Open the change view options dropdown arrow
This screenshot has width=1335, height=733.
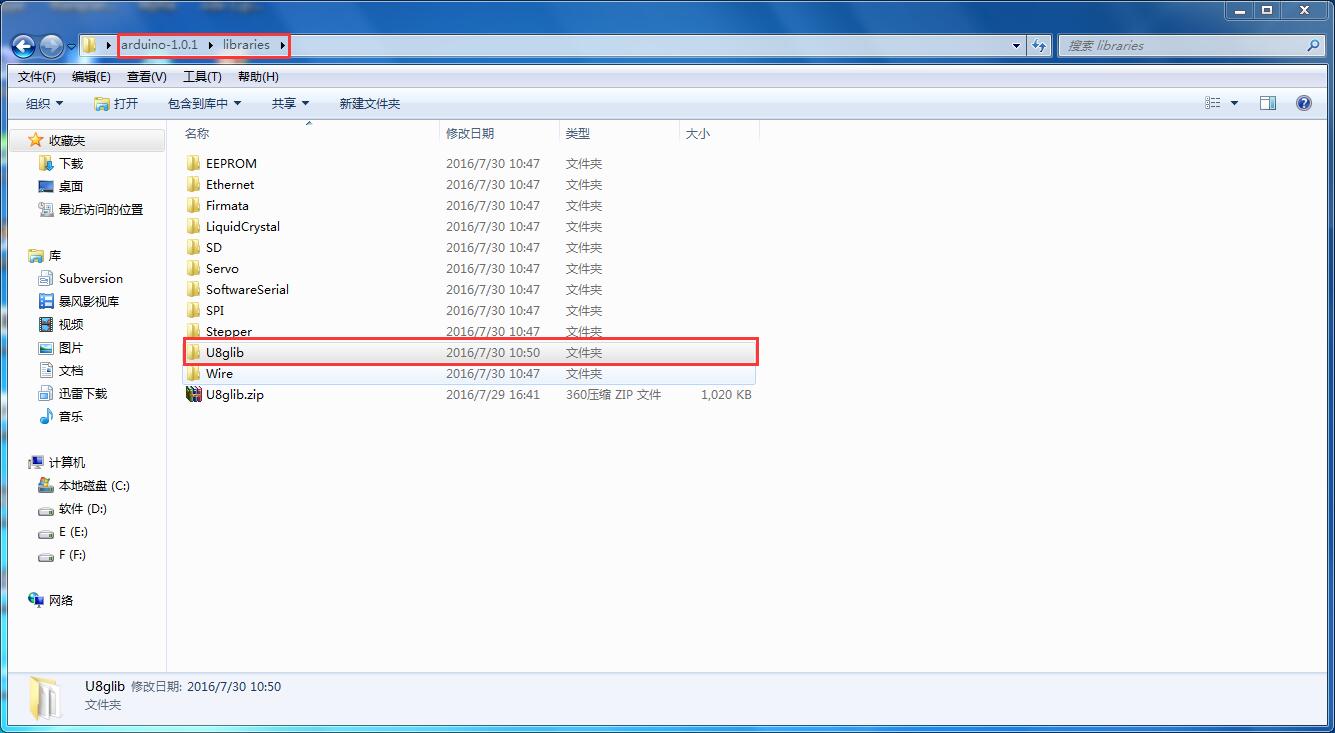[1234, 103]
